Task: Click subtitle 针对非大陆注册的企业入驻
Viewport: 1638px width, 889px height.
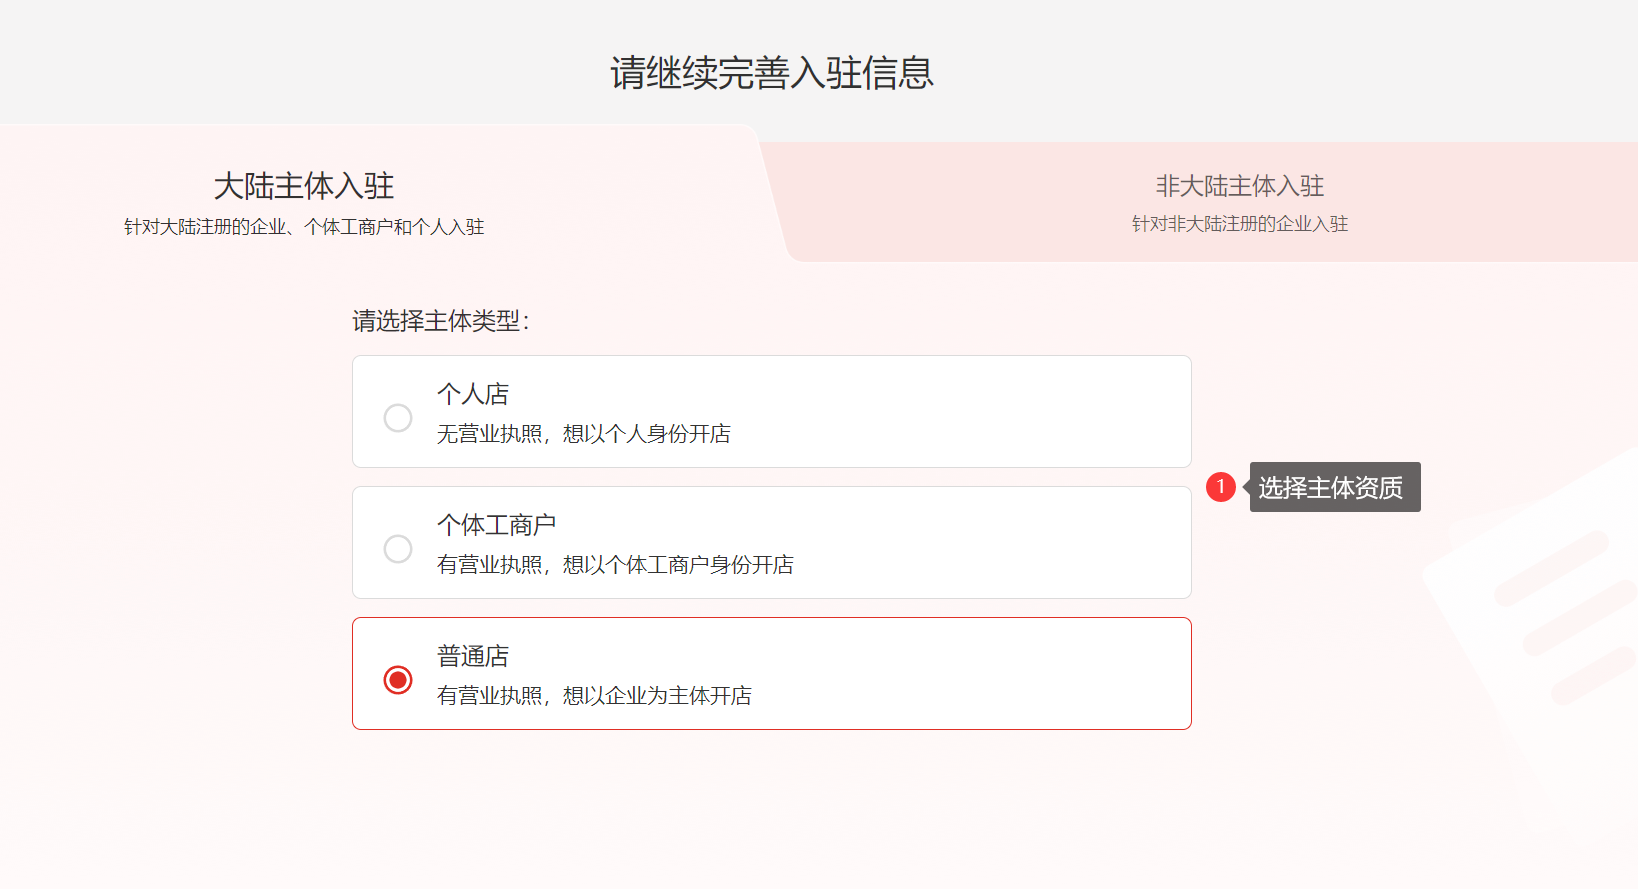Action: click(1239, 224)
